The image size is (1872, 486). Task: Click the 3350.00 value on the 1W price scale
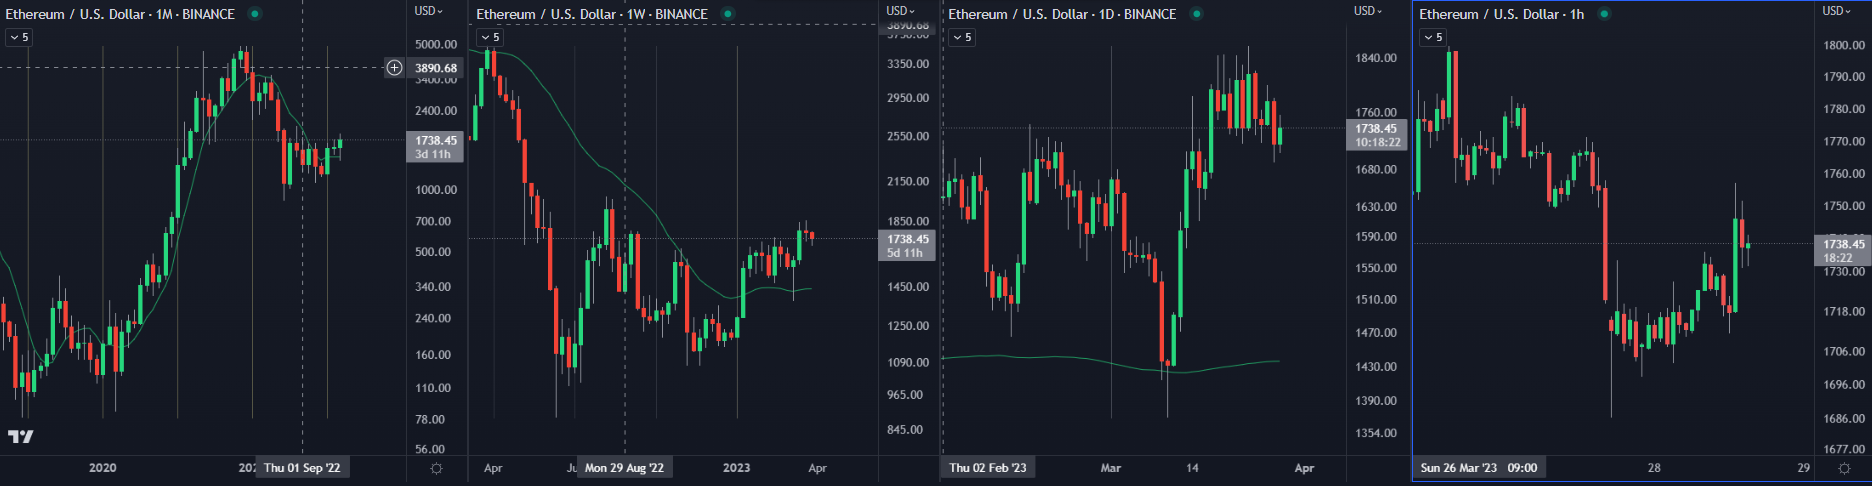[x=908, y=64]
